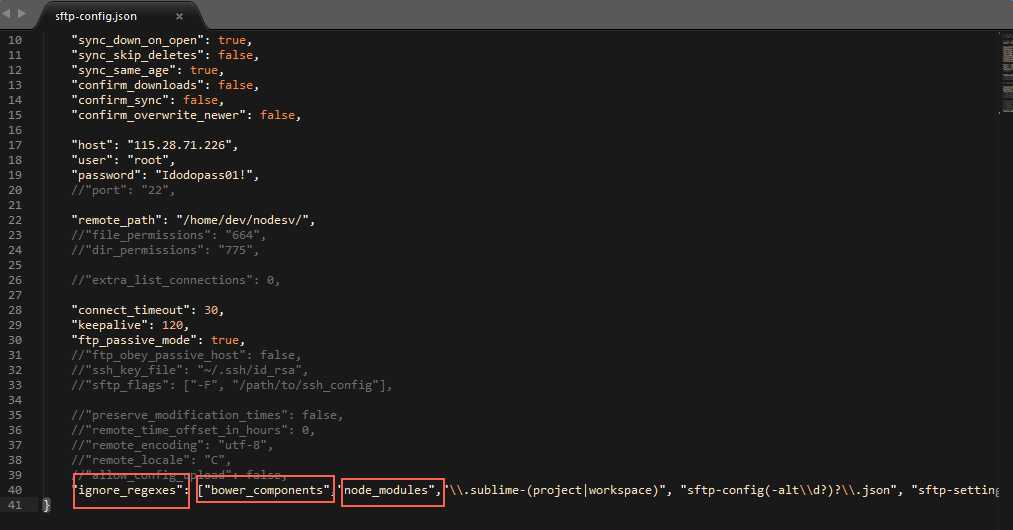Click commented "dir_permissions" line
1013x530 pixels.
[x=165, y=249]
